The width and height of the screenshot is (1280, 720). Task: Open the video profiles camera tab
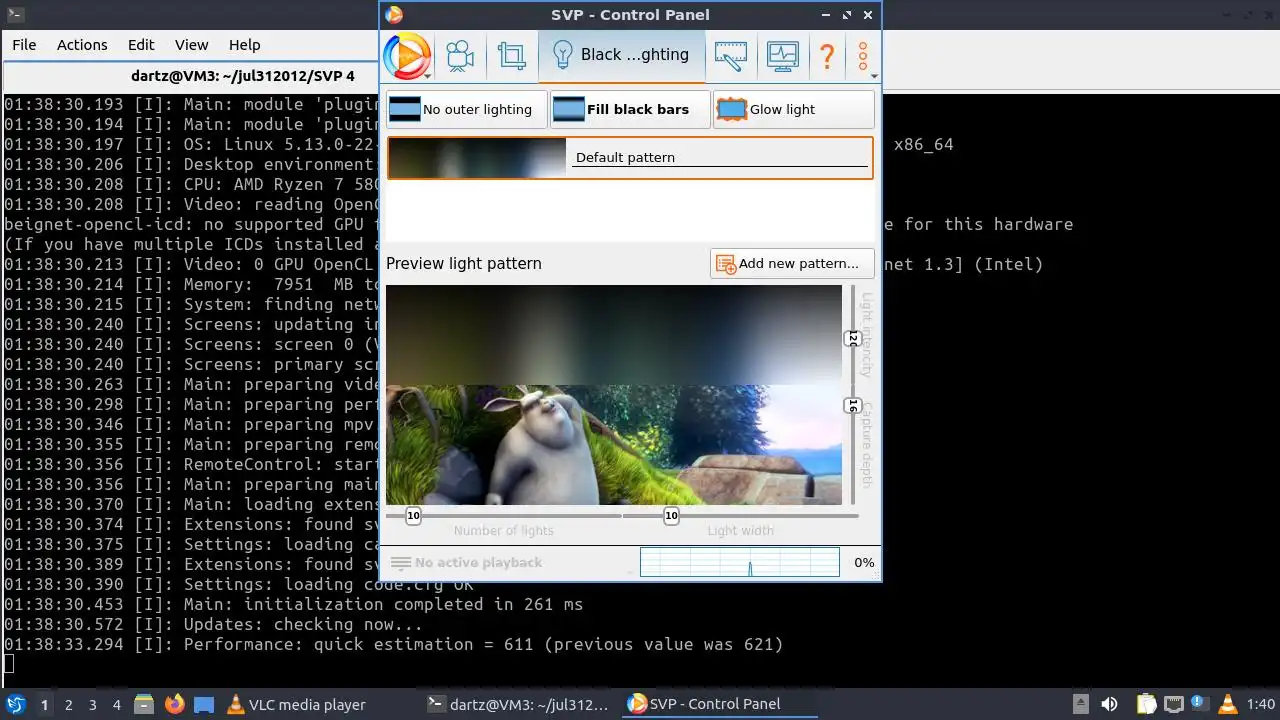(x=460, y=56)
